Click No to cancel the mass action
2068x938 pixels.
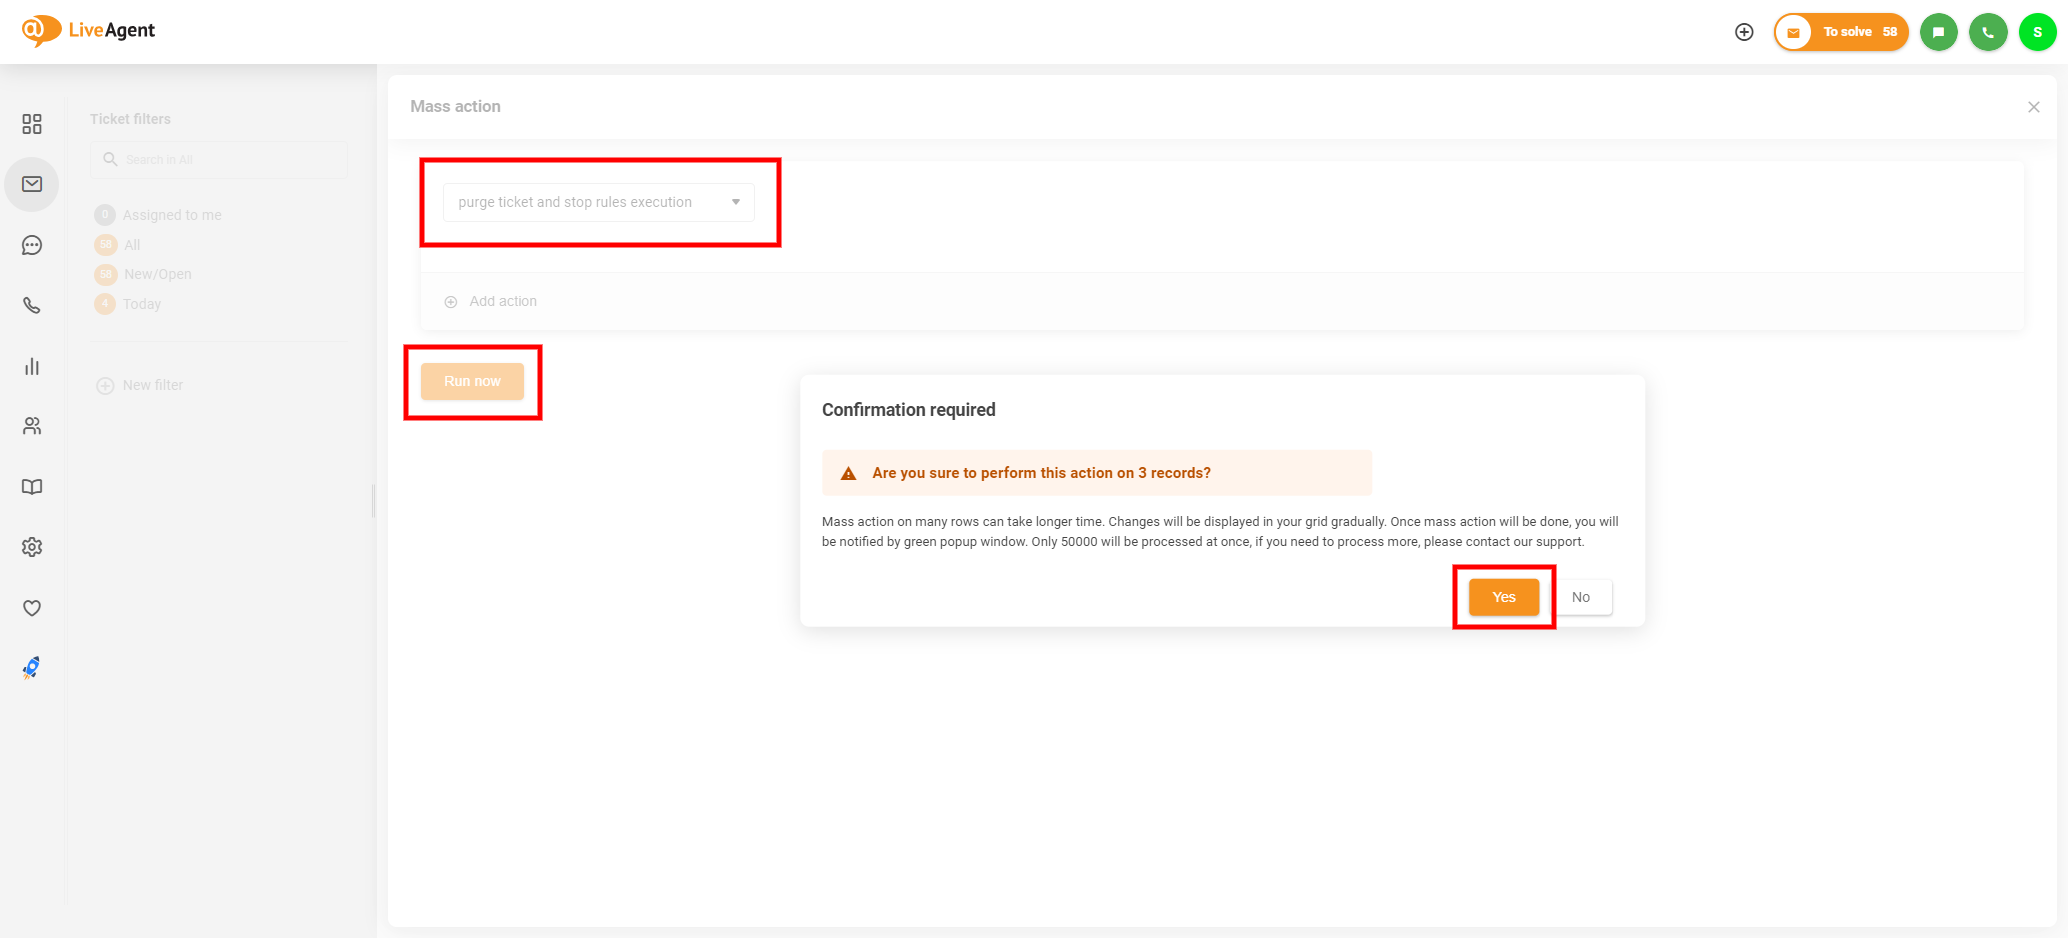point(1580,597)
